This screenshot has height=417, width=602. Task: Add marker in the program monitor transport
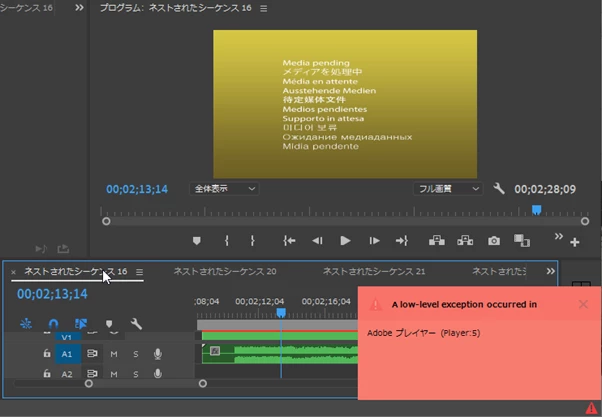click(x=197, y=241)
